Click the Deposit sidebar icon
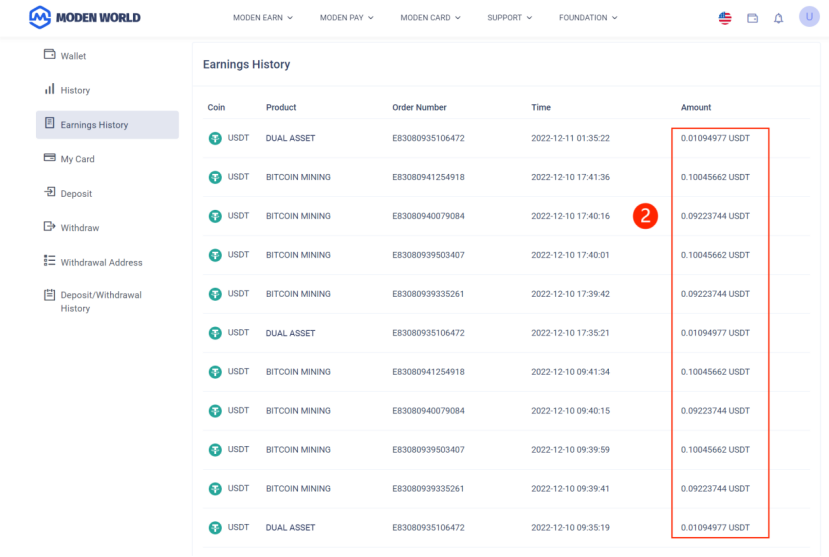This screenshot has width=829, height=557. [50, 192]
